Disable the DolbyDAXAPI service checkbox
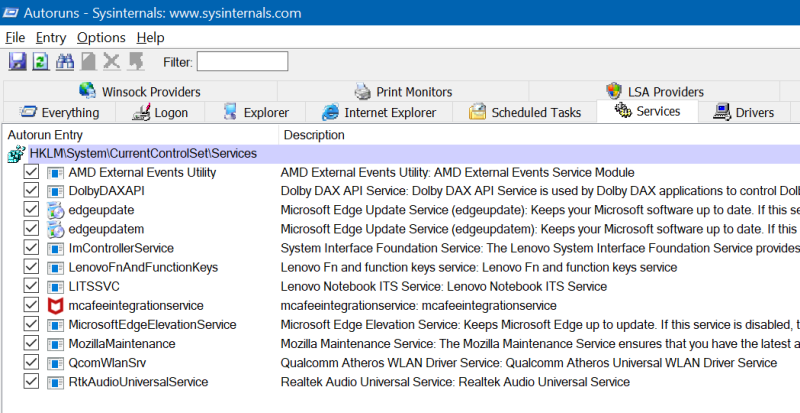The image size is (800, 413). pos(31,191)
